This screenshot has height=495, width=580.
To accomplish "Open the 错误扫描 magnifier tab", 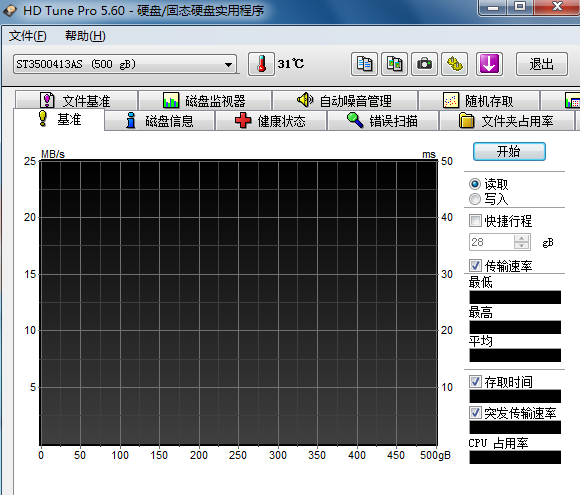I will tap(383, 121).
